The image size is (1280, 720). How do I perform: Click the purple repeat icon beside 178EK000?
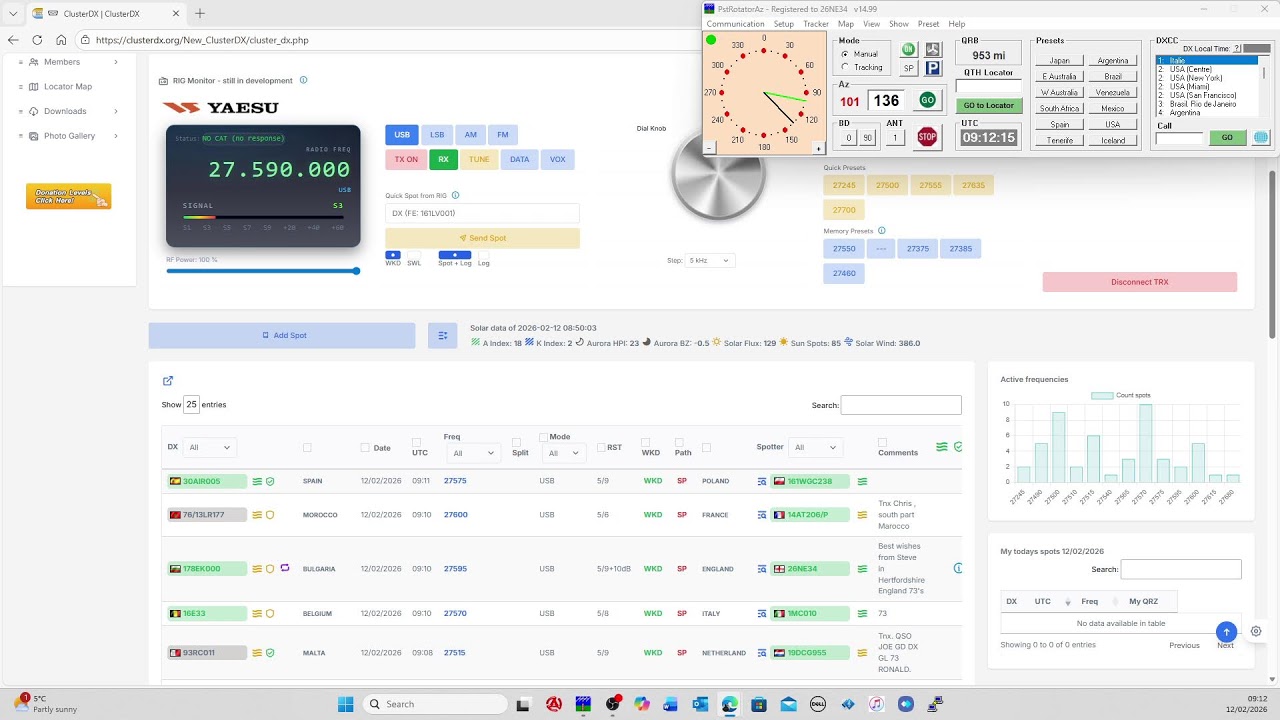284,568
